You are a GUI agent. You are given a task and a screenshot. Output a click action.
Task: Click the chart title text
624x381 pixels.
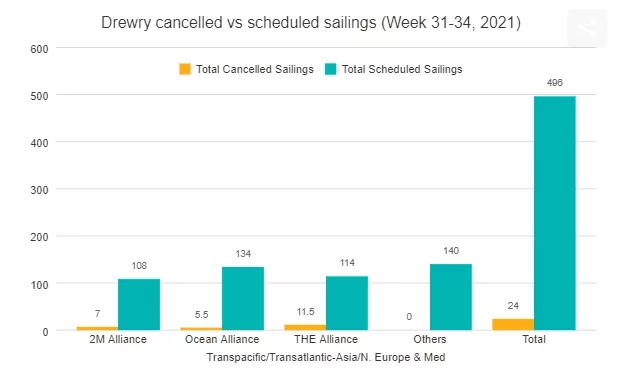(311, 23)
